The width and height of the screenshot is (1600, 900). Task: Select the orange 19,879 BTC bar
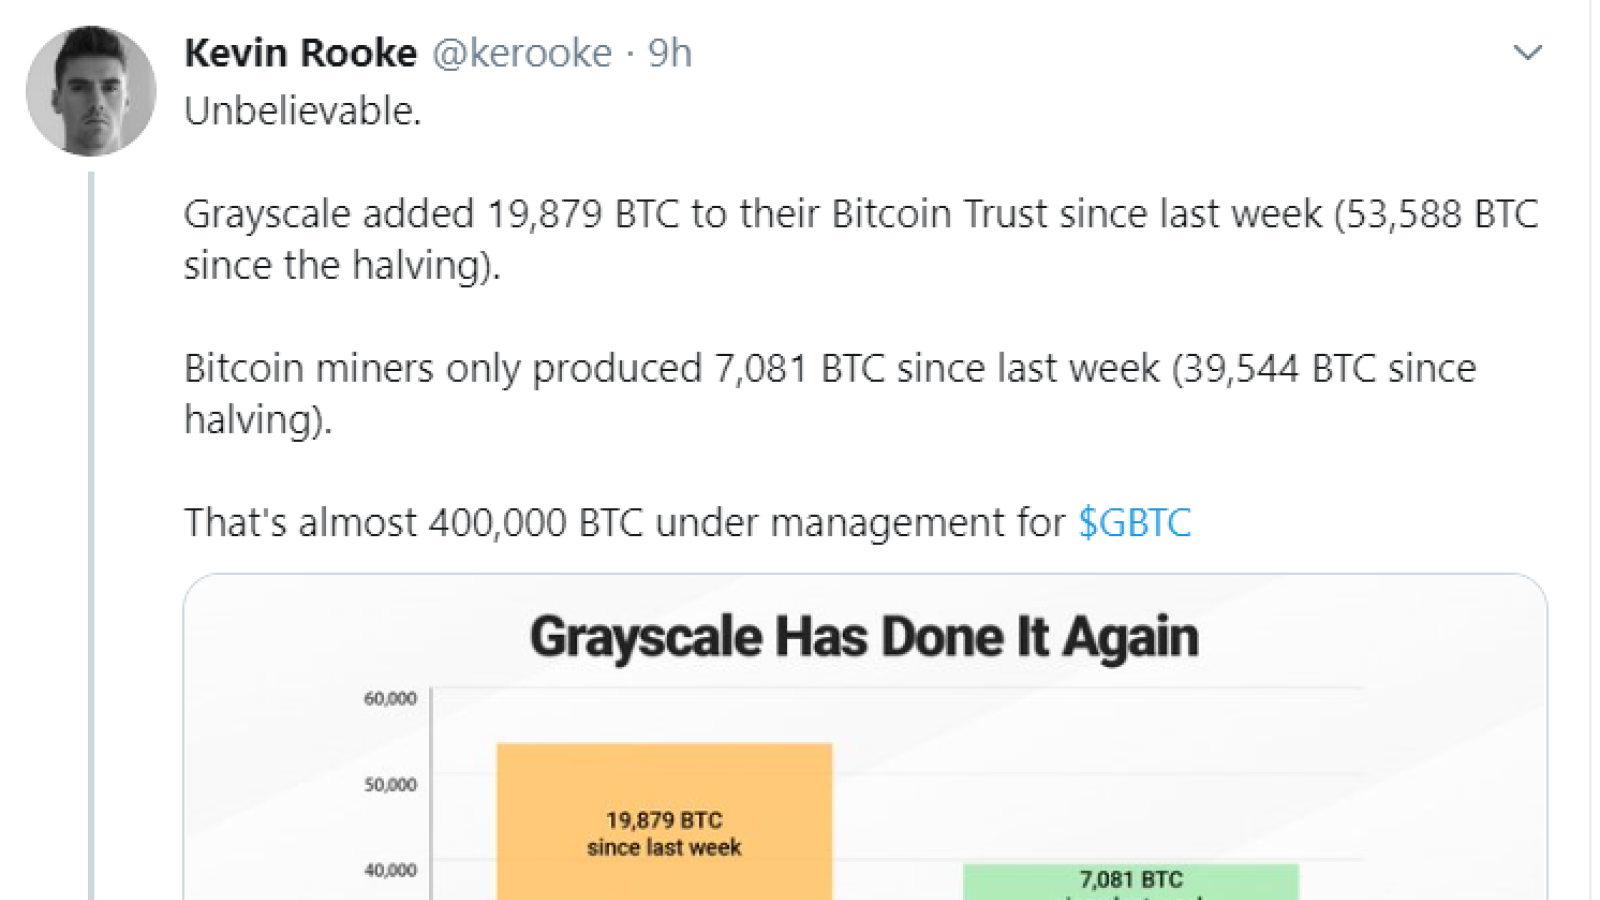(x=664, y=821)
